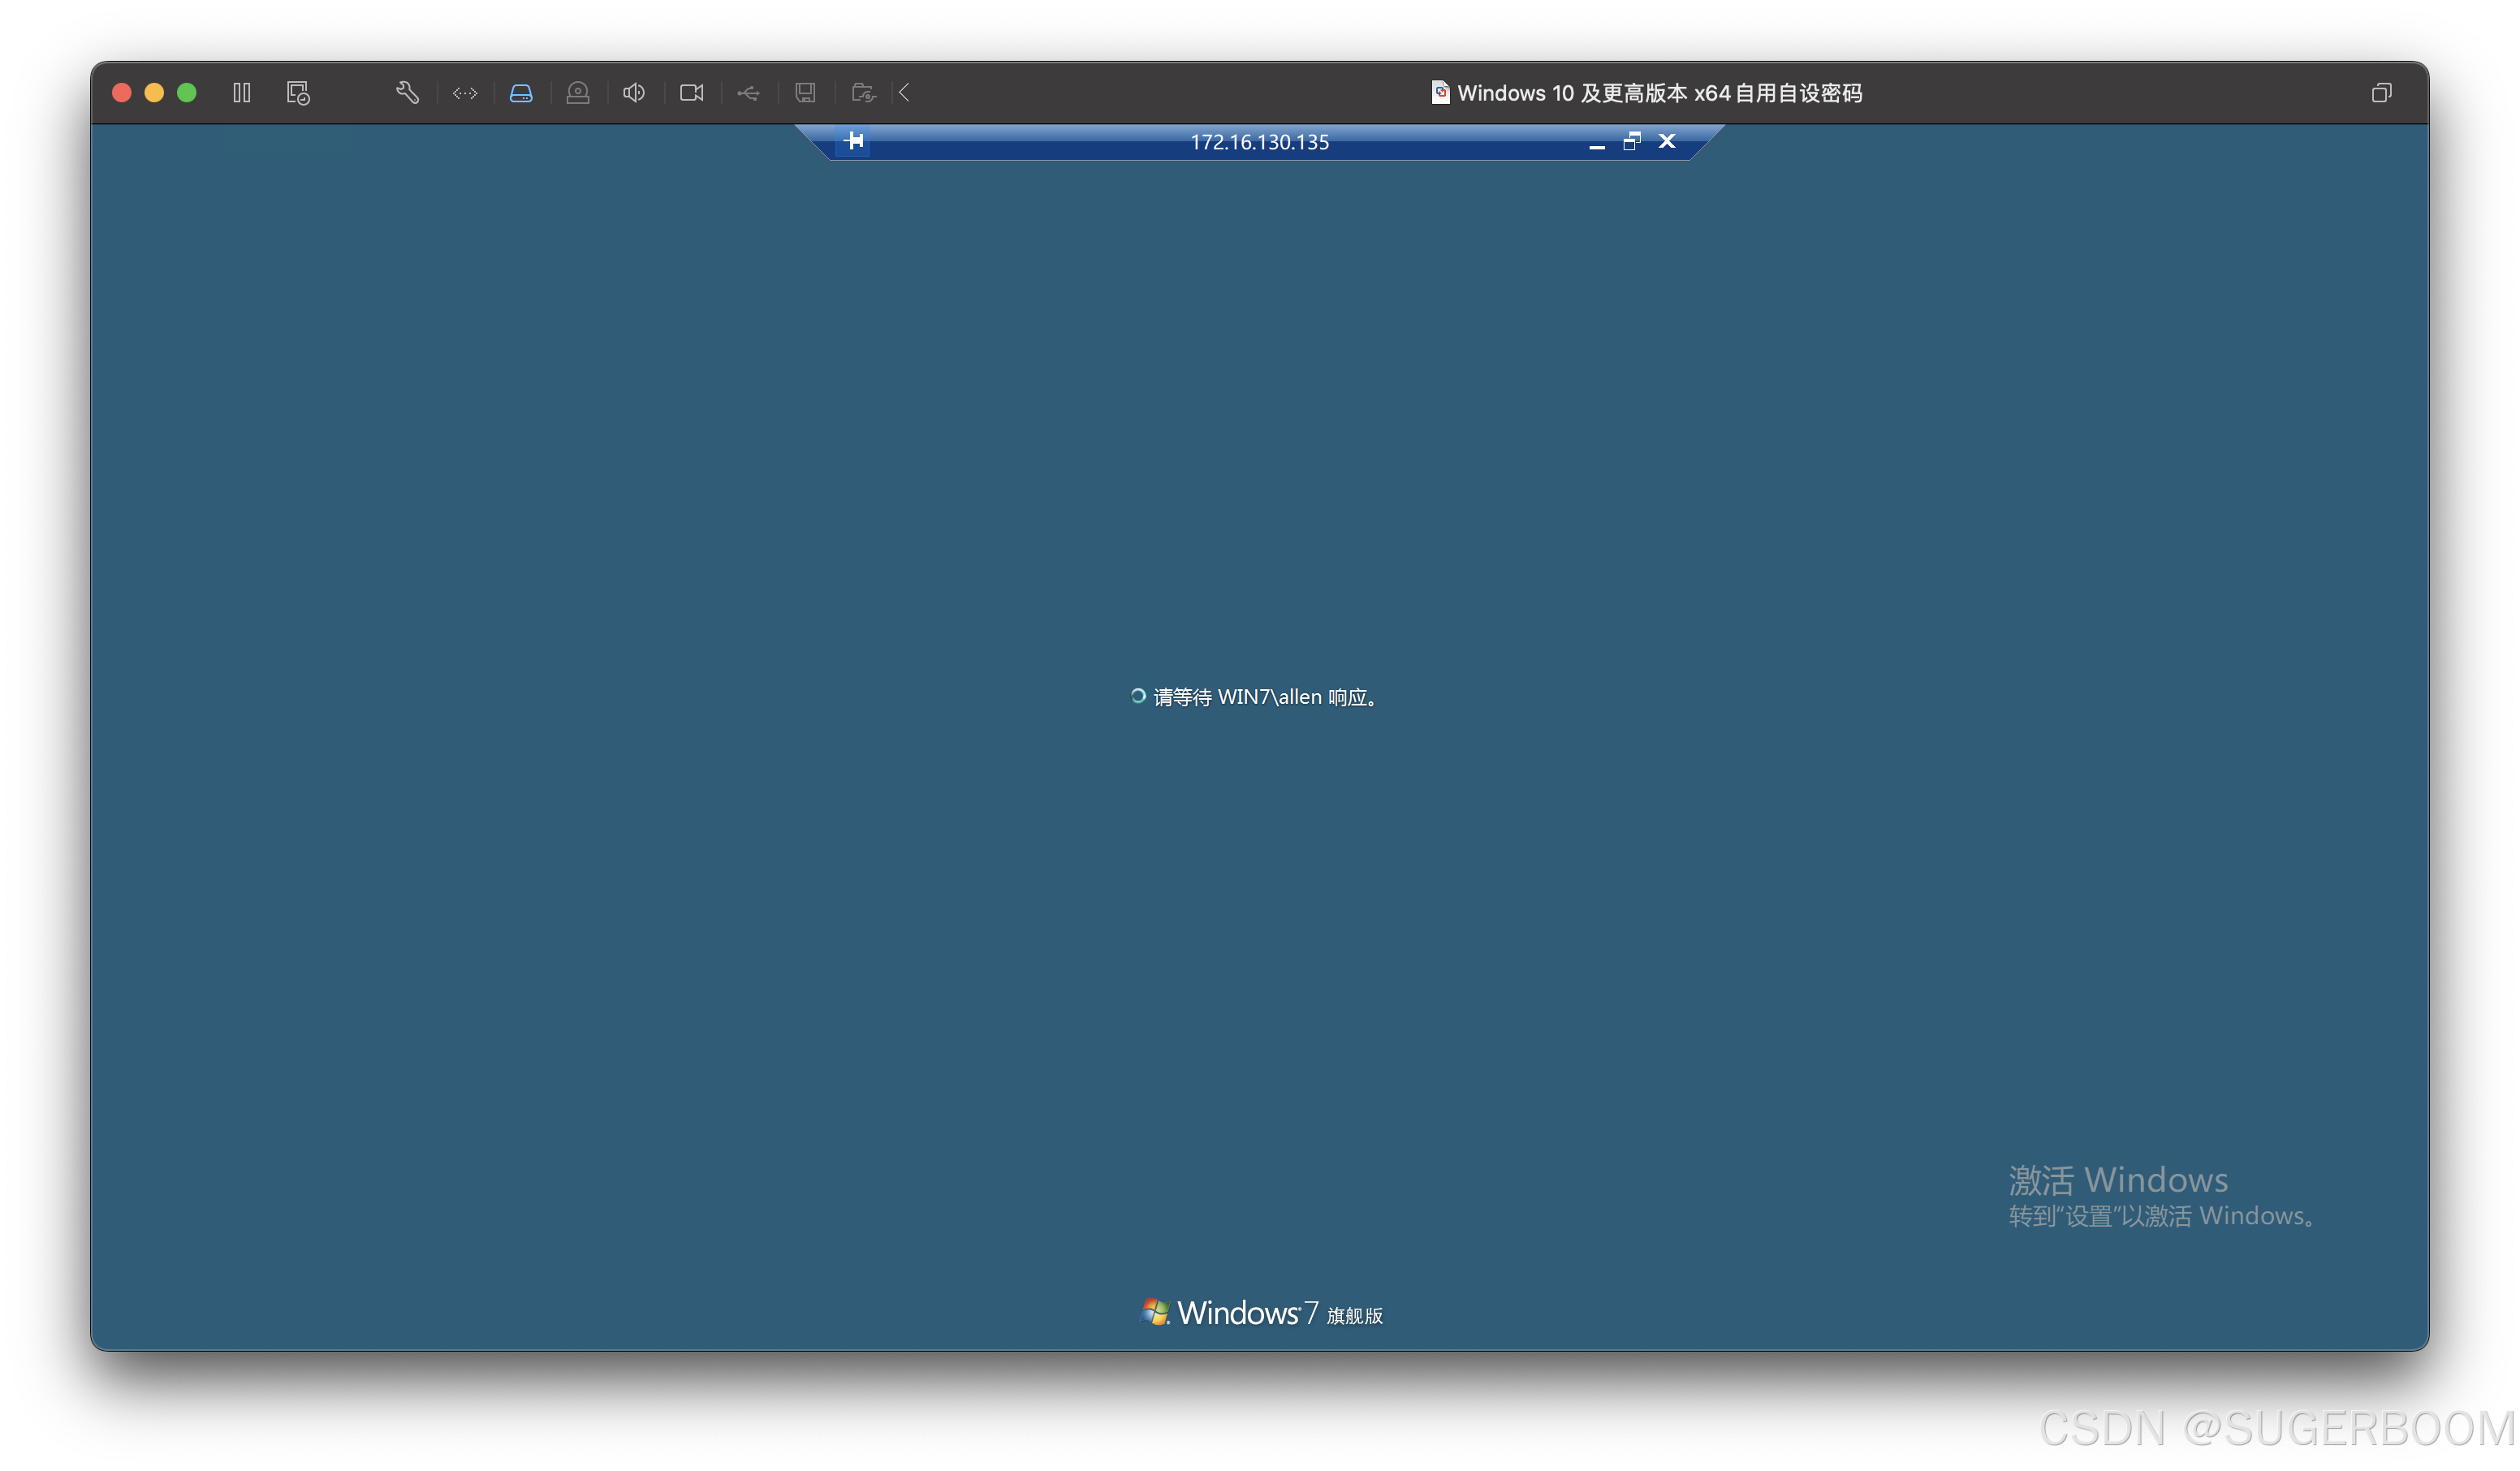Viewport: 2520px width, 1471px height.
Task: Click the window mode icon at top right
Action: [x=2382, y=93]
